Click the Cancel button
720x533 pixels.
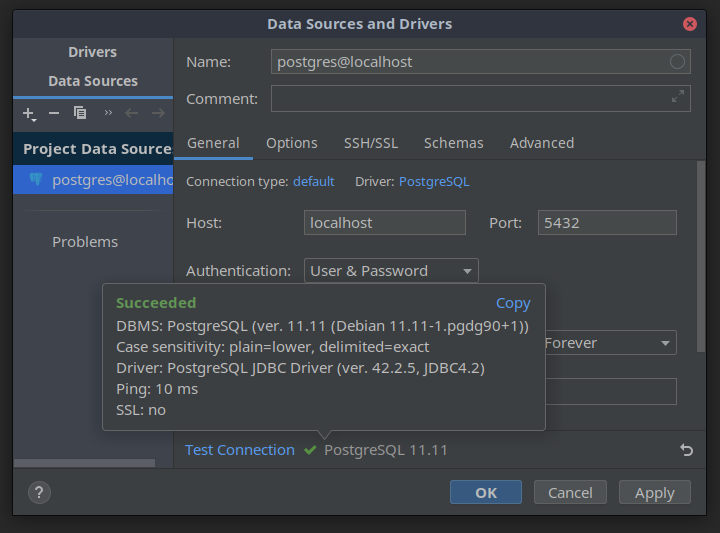tap(570, 493)
